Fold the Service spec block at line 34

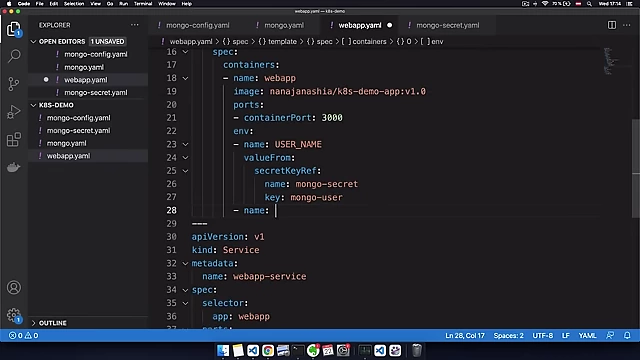(185, 290)
